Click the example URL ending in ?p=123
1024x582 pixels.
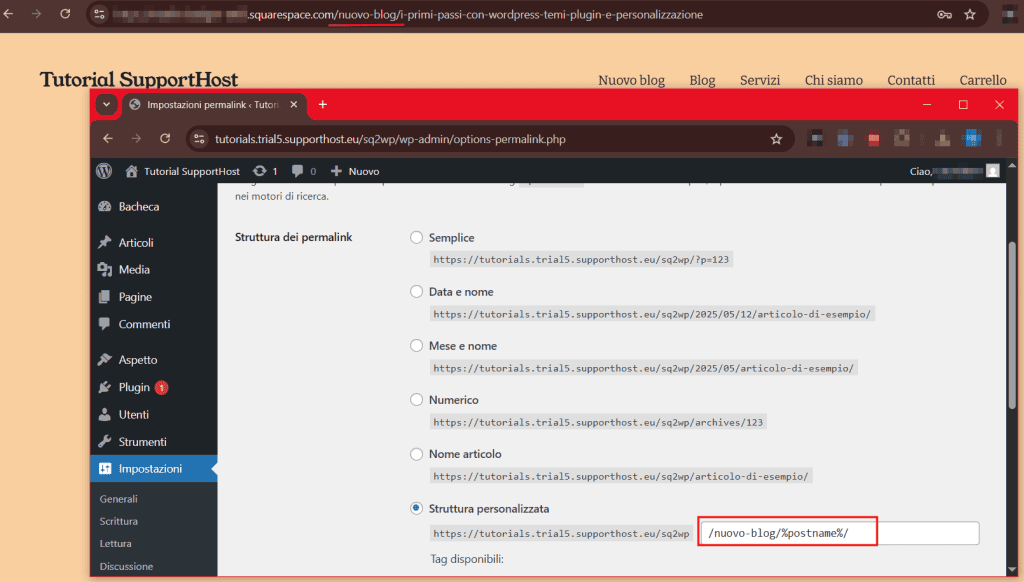[581, 259]
